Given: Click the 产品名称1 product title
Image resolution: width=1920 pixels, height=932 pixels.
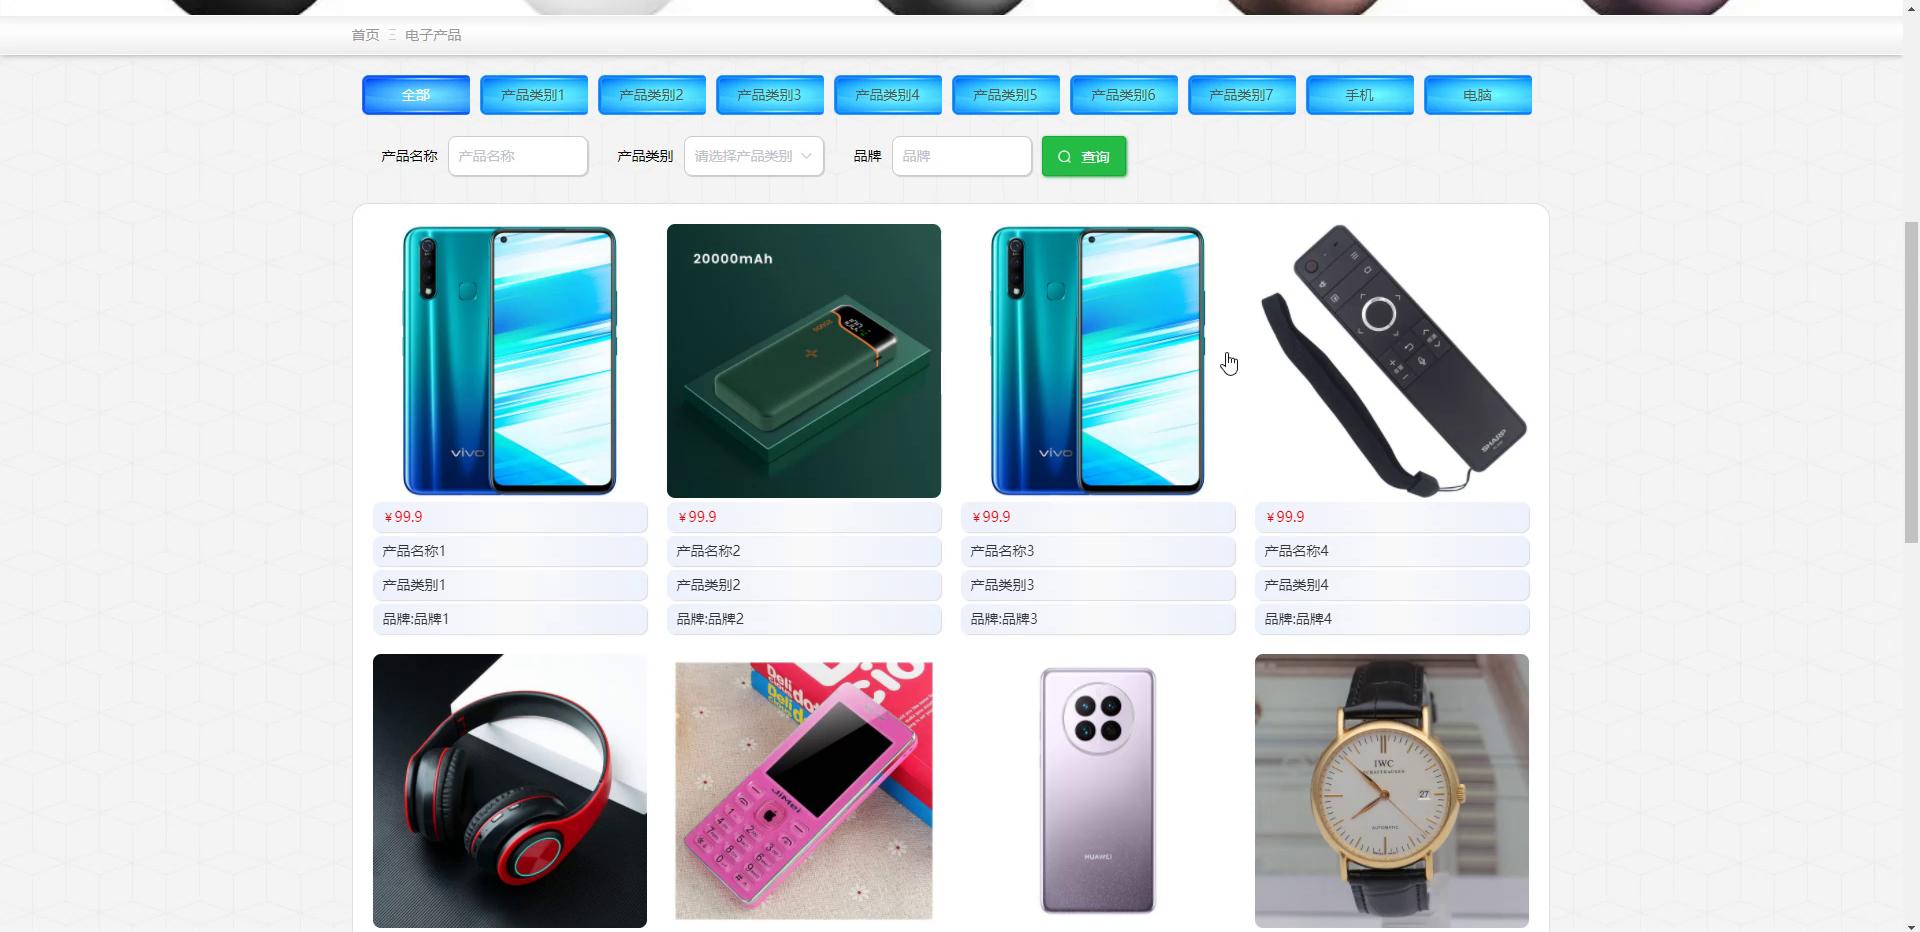Looking at the screenshot, I should point(414,551).
